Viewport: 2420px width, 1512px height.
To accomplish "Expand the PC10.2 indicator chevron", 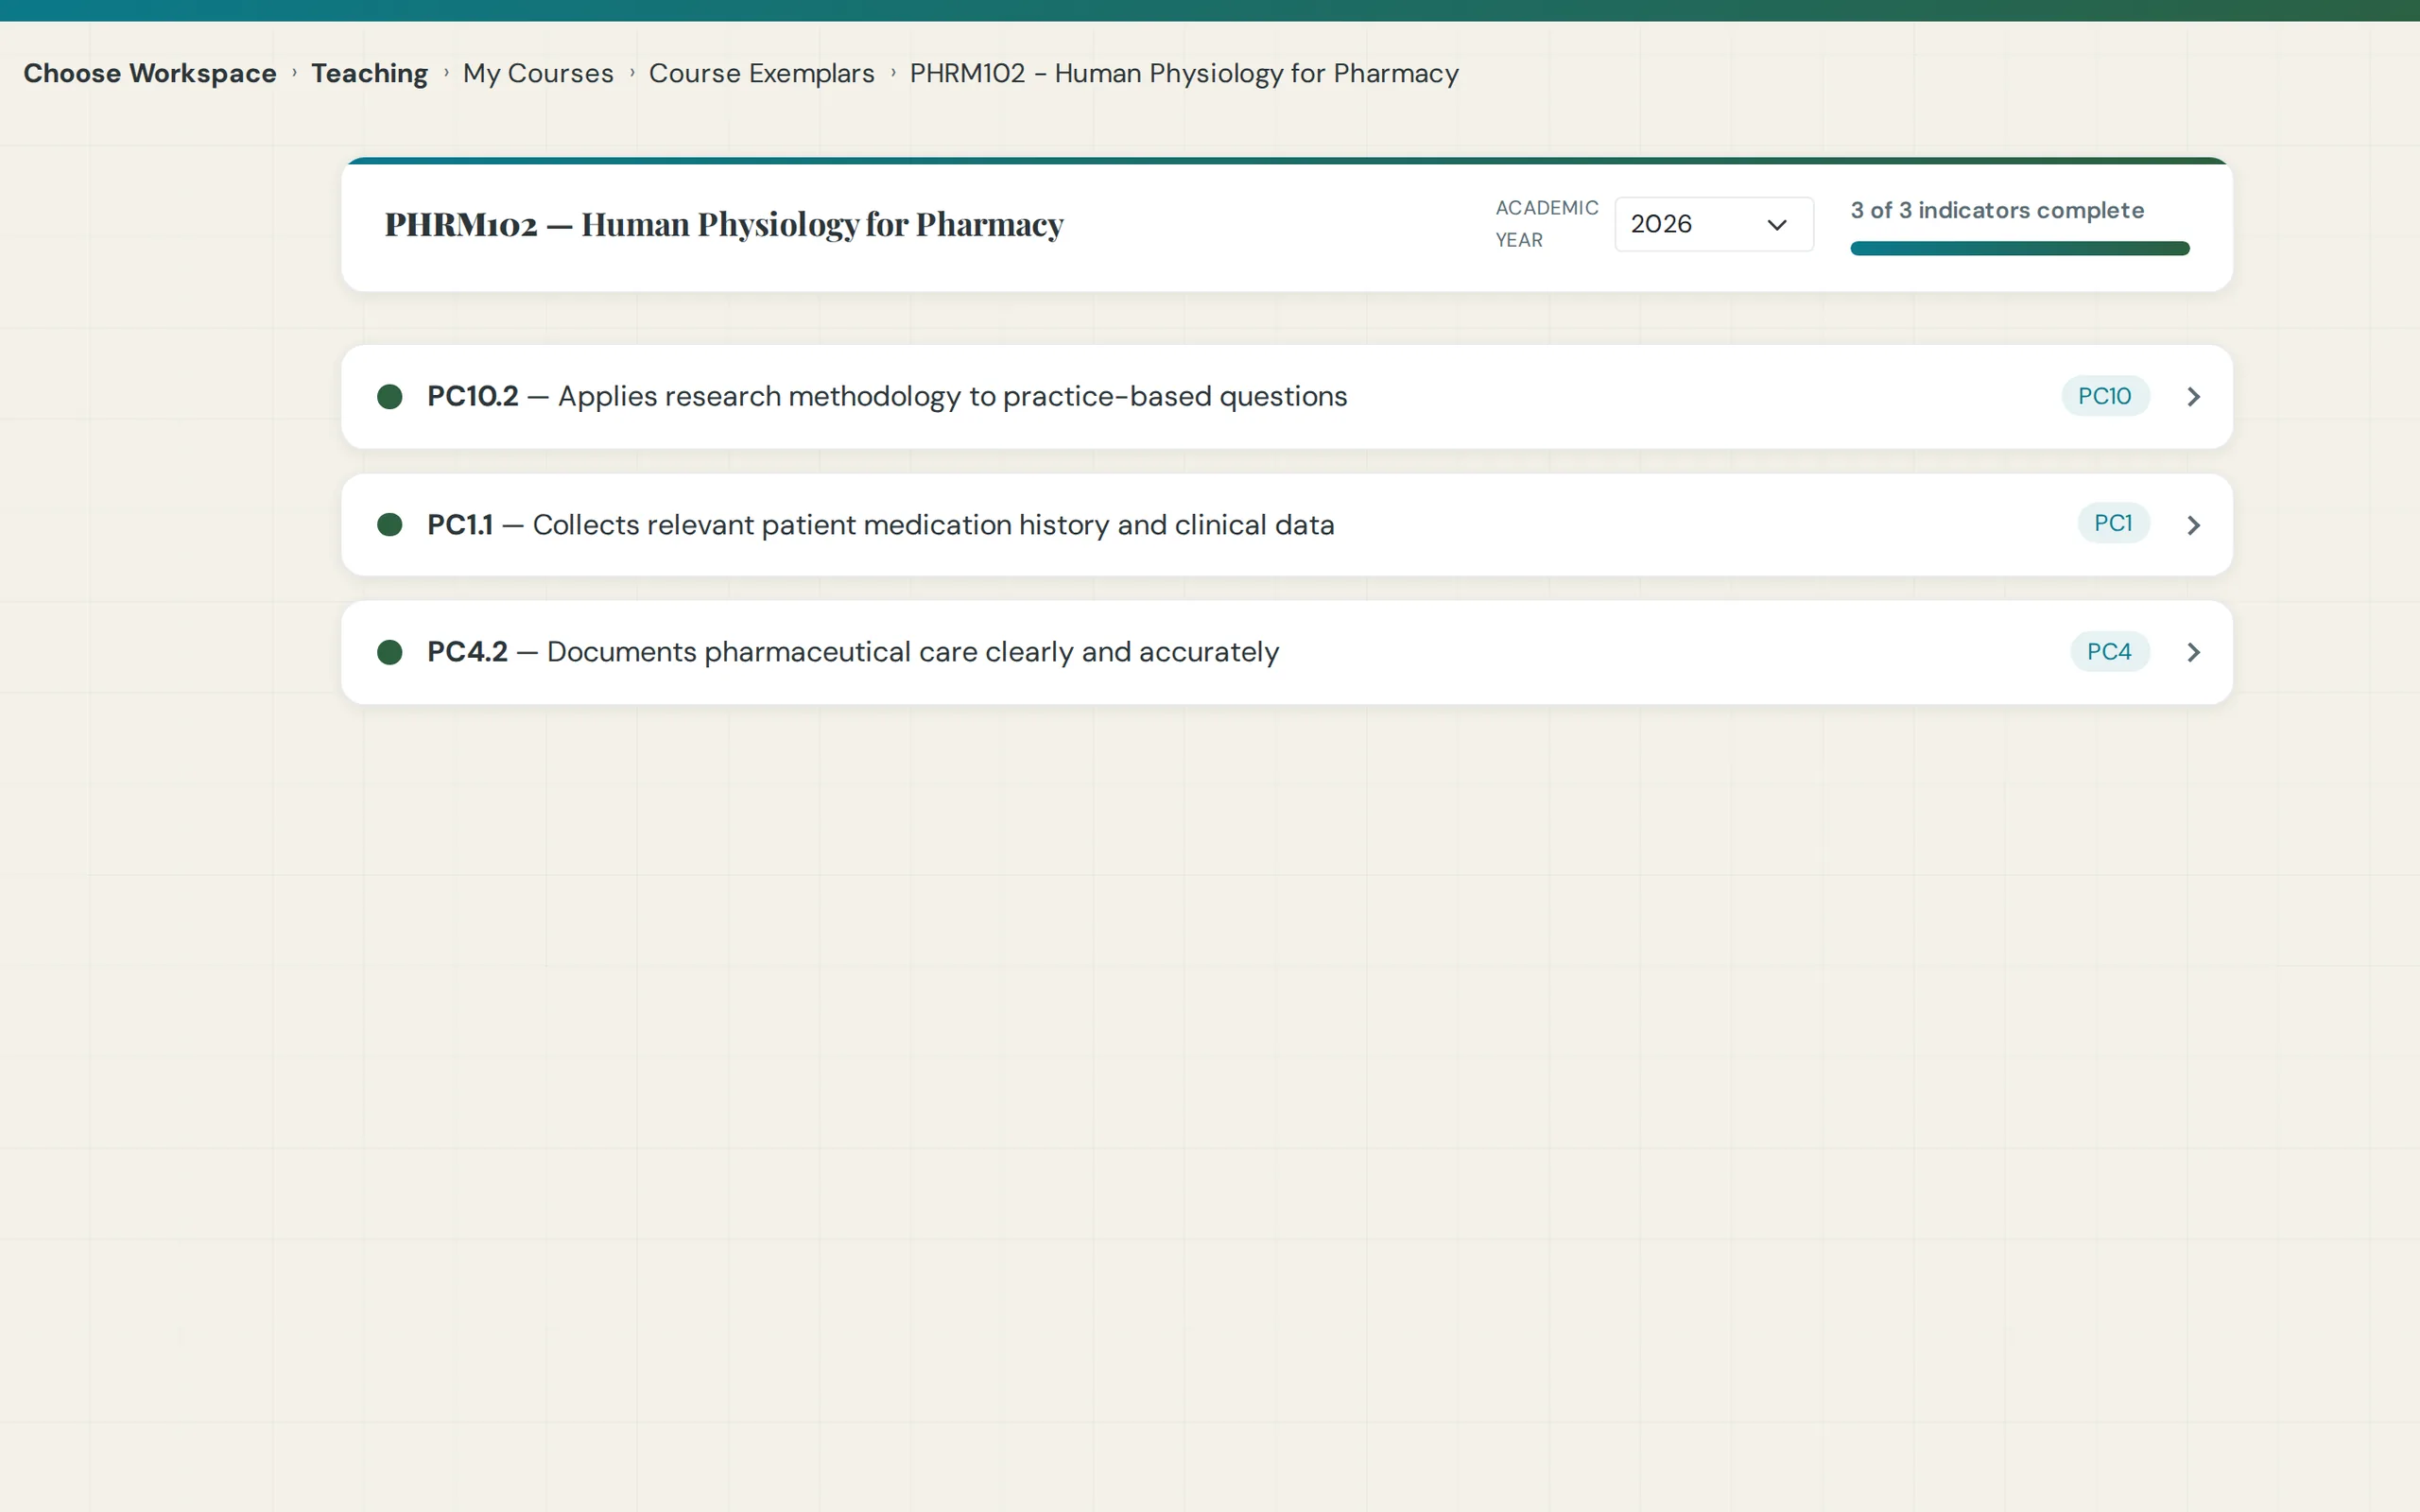I will (x=2193, y=397).
